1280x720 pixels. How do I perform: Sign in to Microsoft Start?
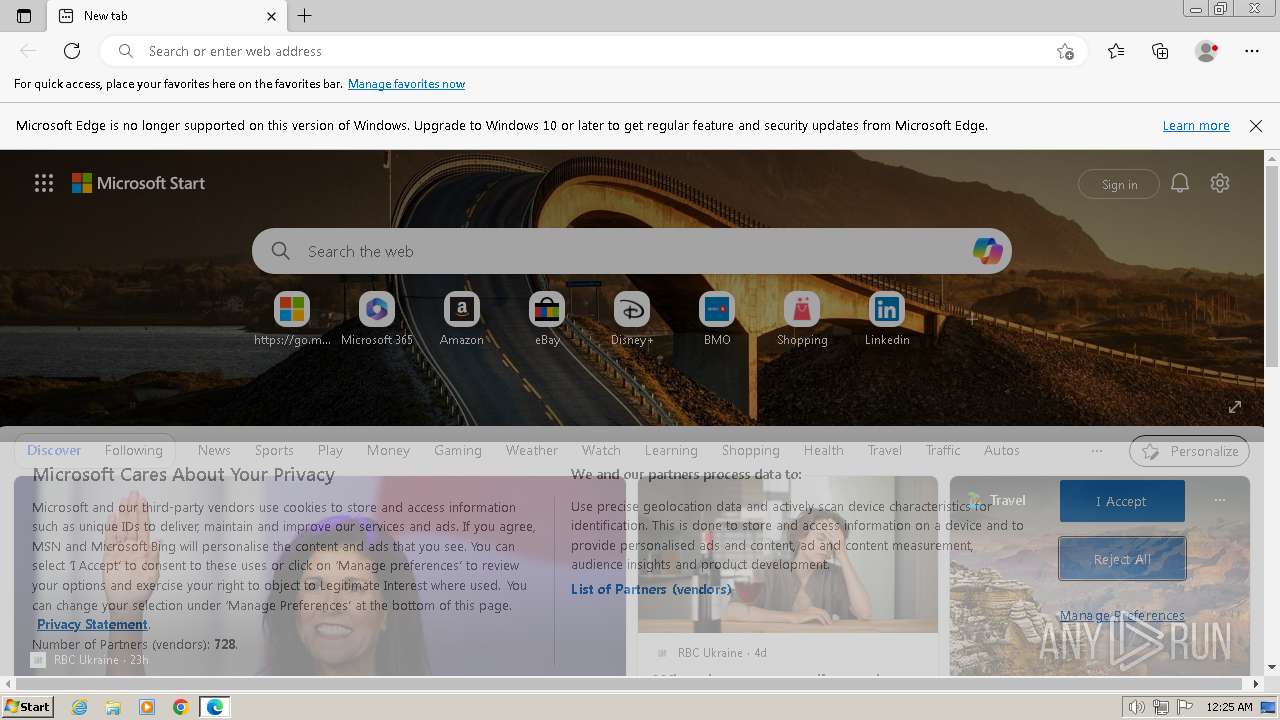[x=1119, y=184]
